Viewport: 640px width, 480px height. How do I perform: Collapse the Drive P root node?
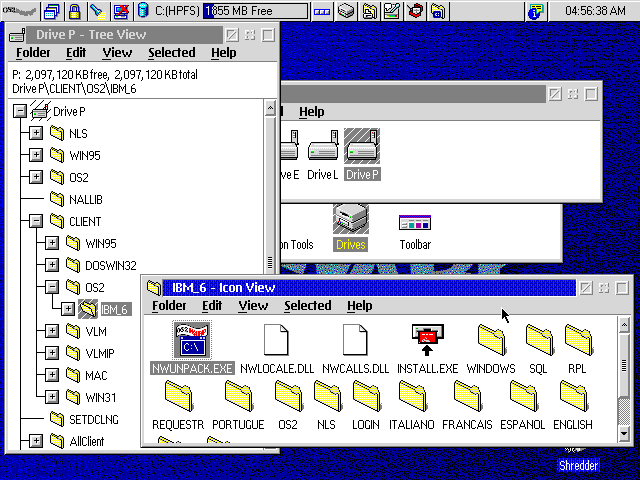tap(20, 111)
